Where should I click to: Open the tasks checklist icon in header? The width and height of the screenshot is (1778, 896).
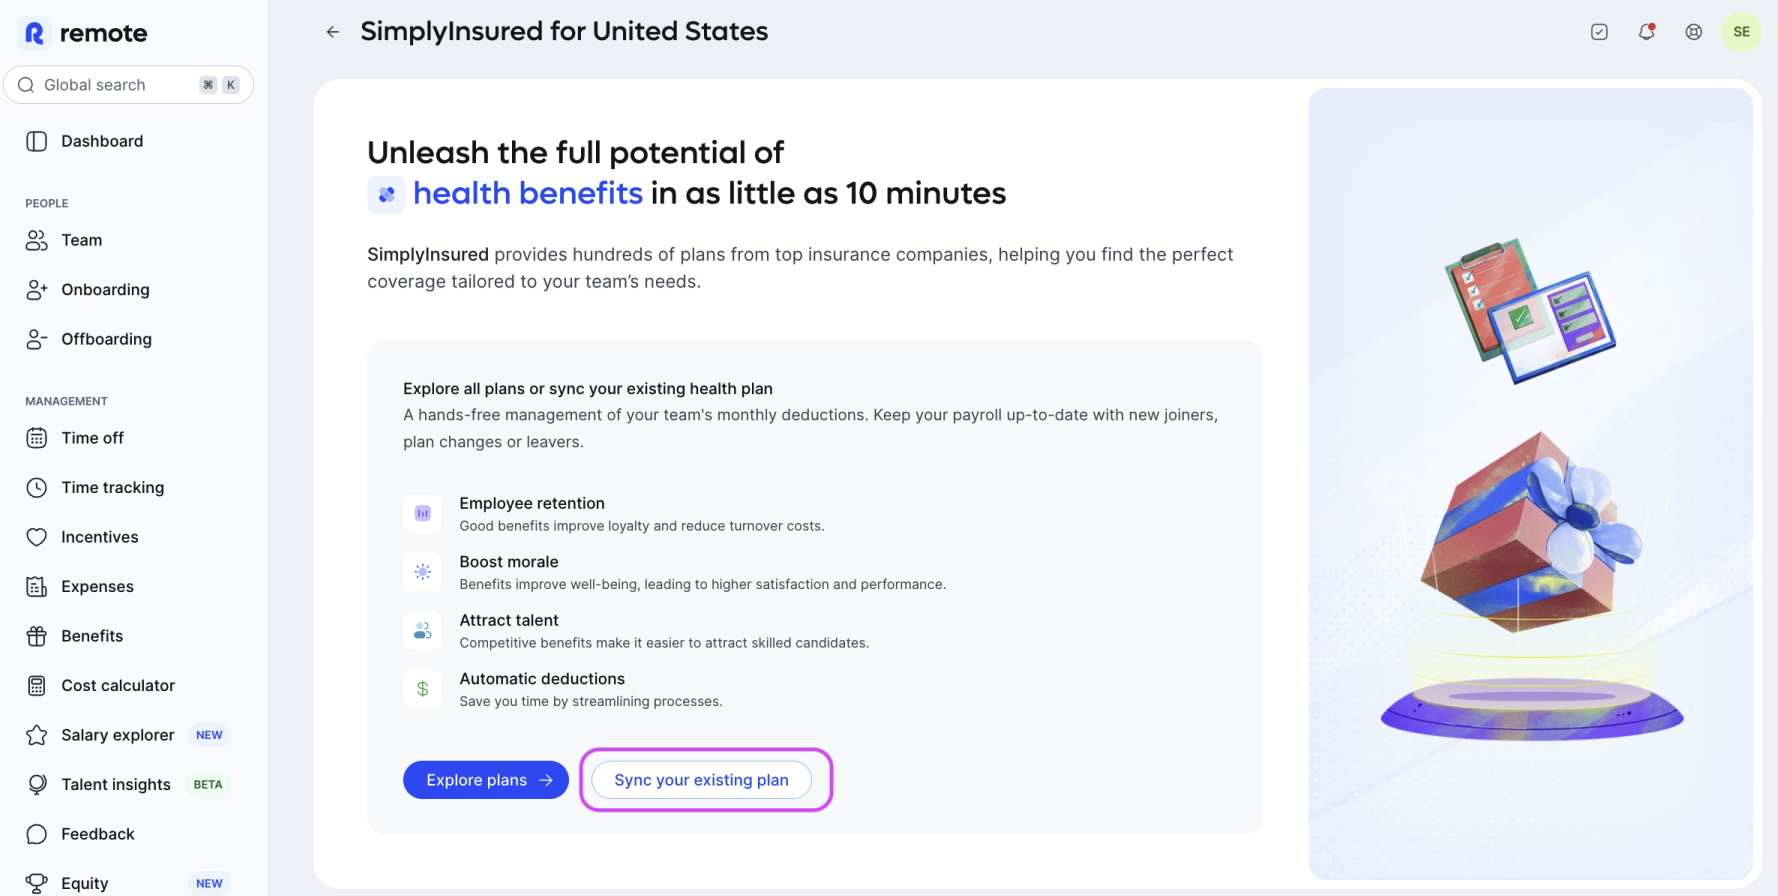1599,32
